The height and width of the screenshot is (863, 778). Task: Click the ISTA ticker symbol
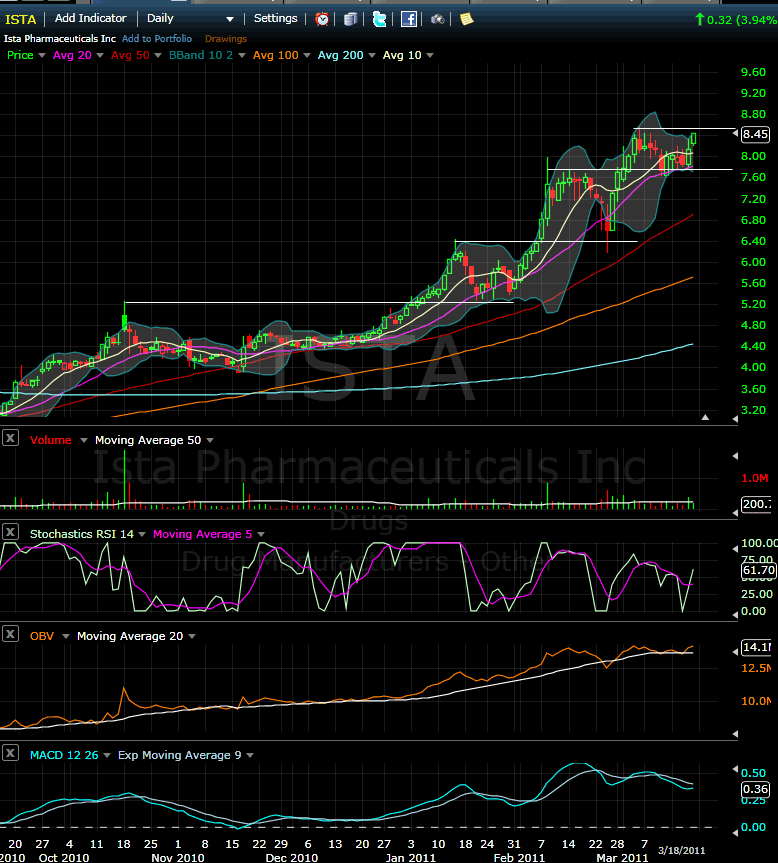point(20,19)
